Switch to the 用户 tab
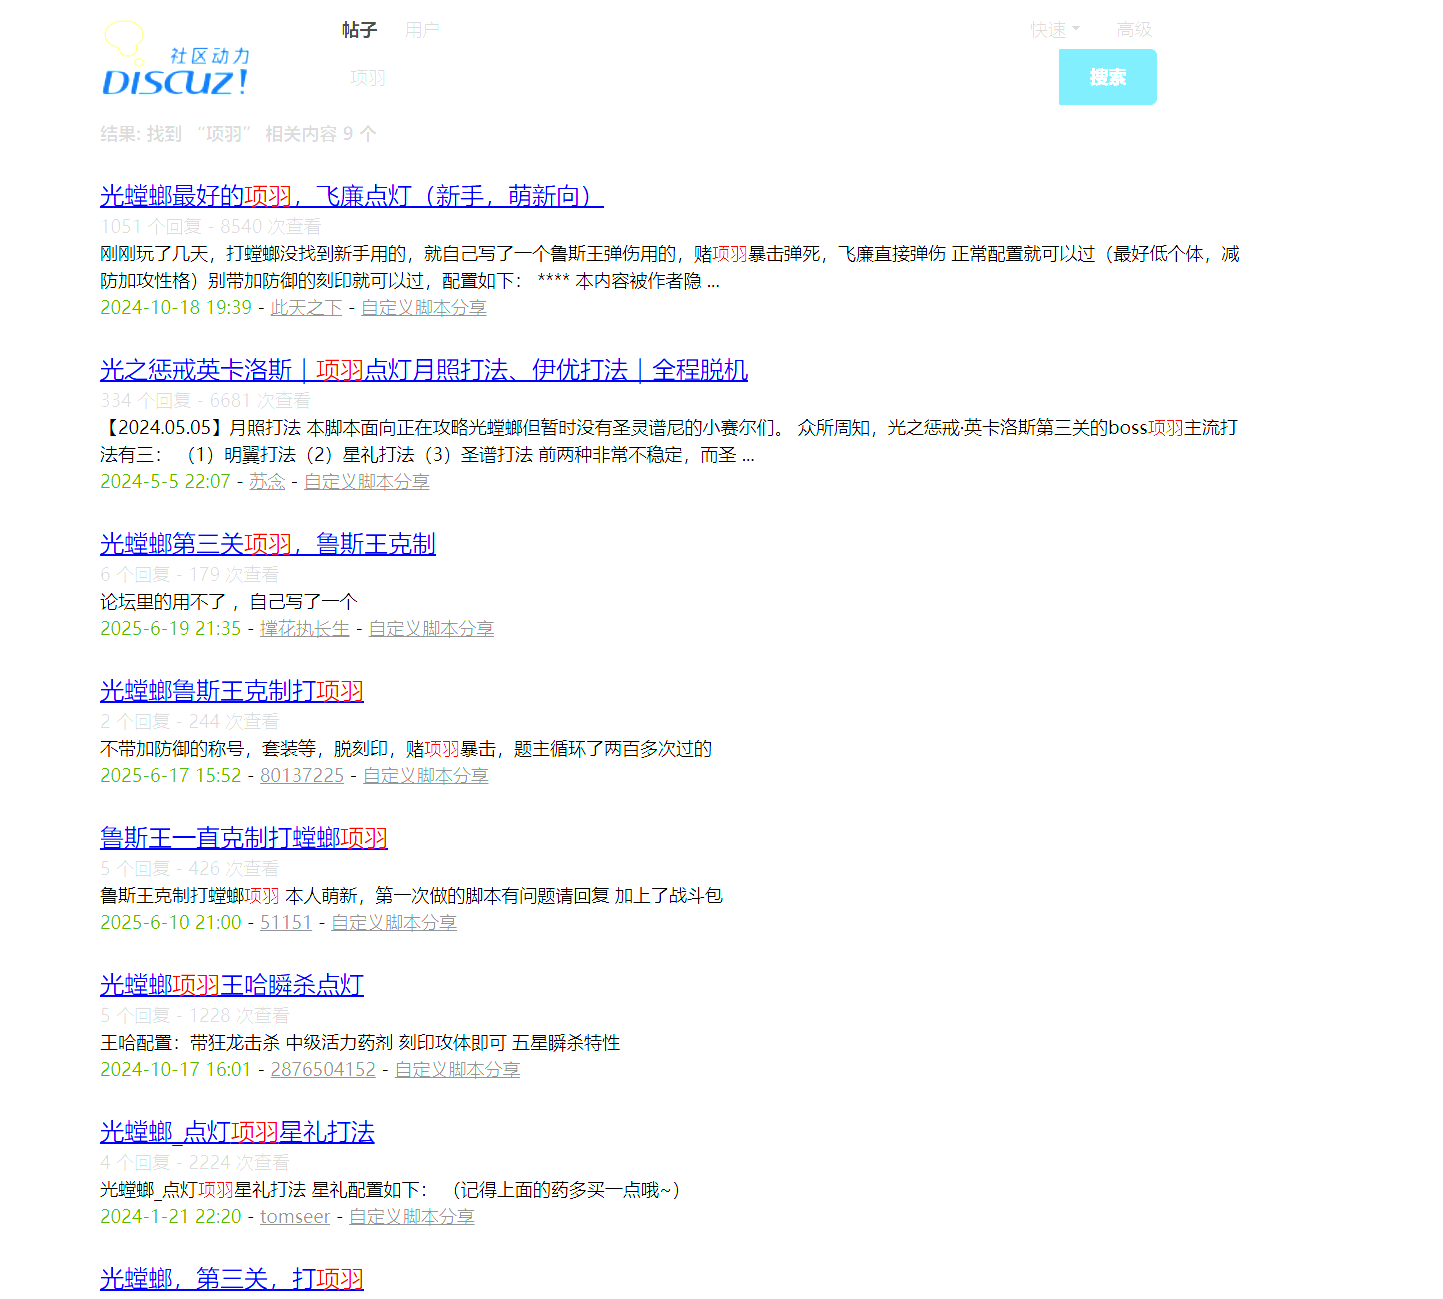Viewport: 1443px width, 1299px height. click(422, 30)
